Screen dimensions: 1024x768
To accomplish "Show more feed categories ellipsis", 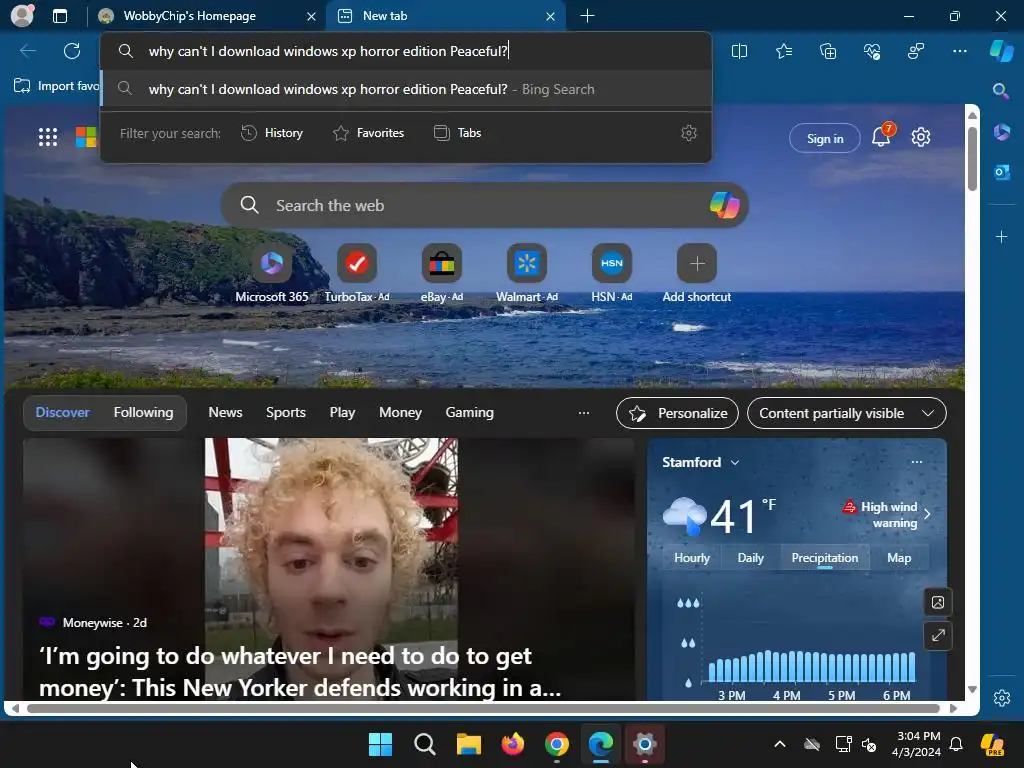I will coord(584,413).
